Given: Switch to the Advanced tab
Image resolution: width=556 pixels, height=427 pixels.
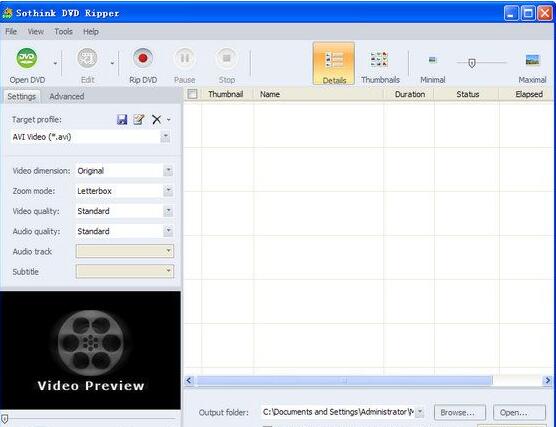Looking at the screenshot, I should coord(67,96).
